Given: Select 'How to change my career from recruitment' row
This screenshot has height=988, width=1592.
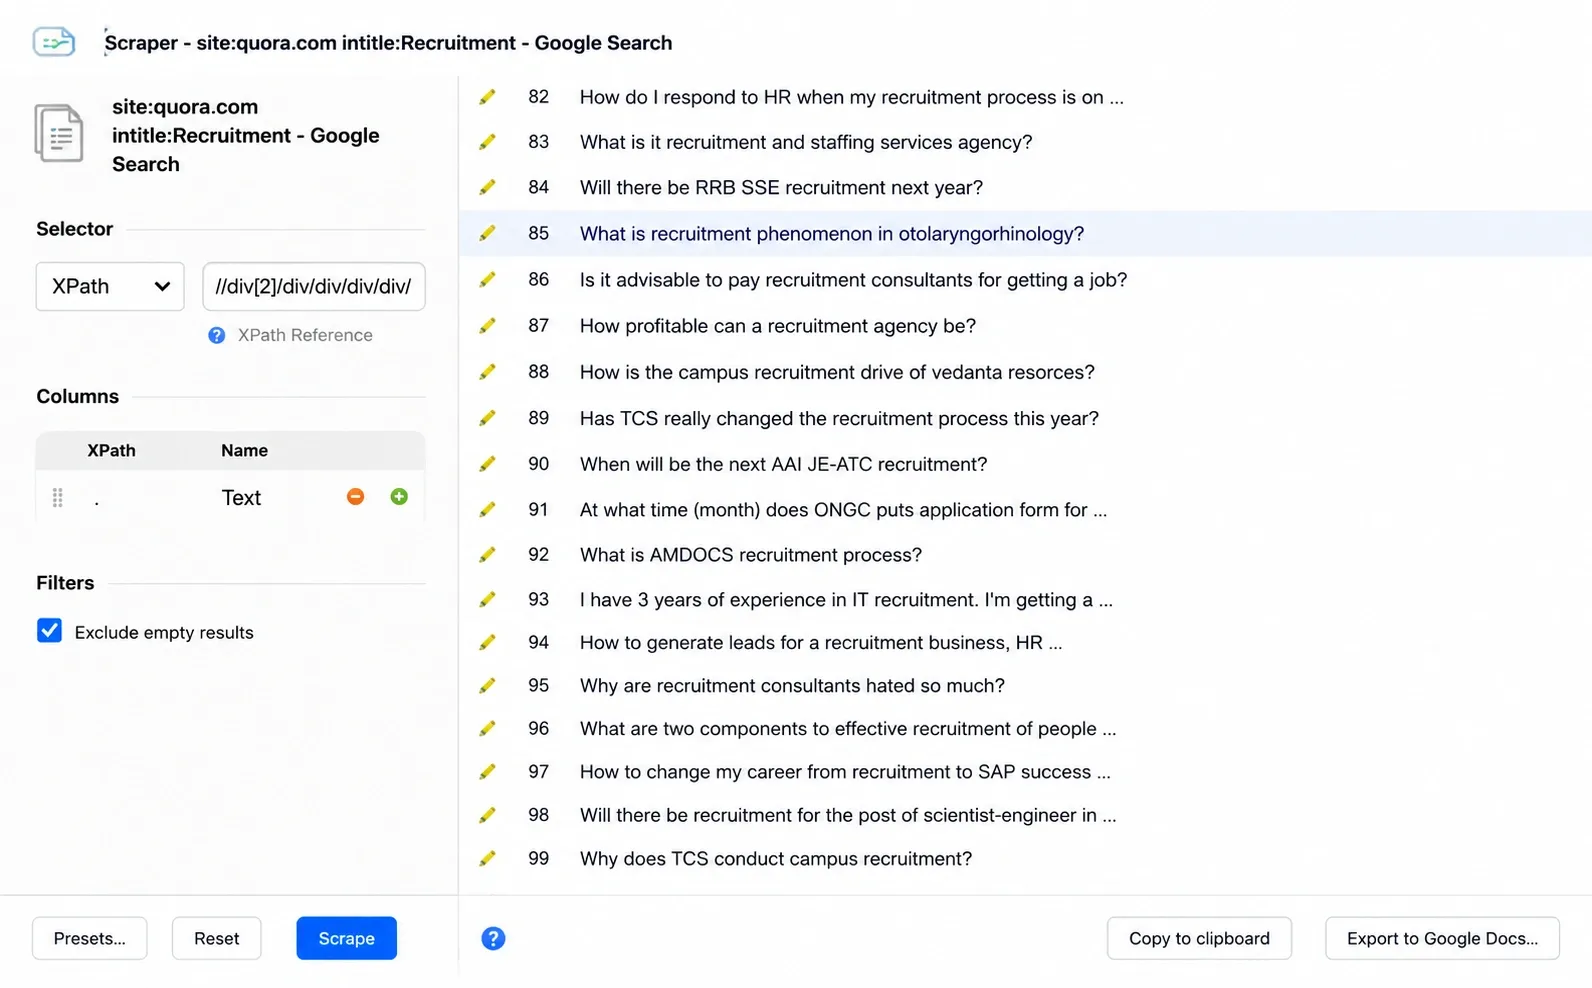Looking at the screenshot, I should [1025, 772].
